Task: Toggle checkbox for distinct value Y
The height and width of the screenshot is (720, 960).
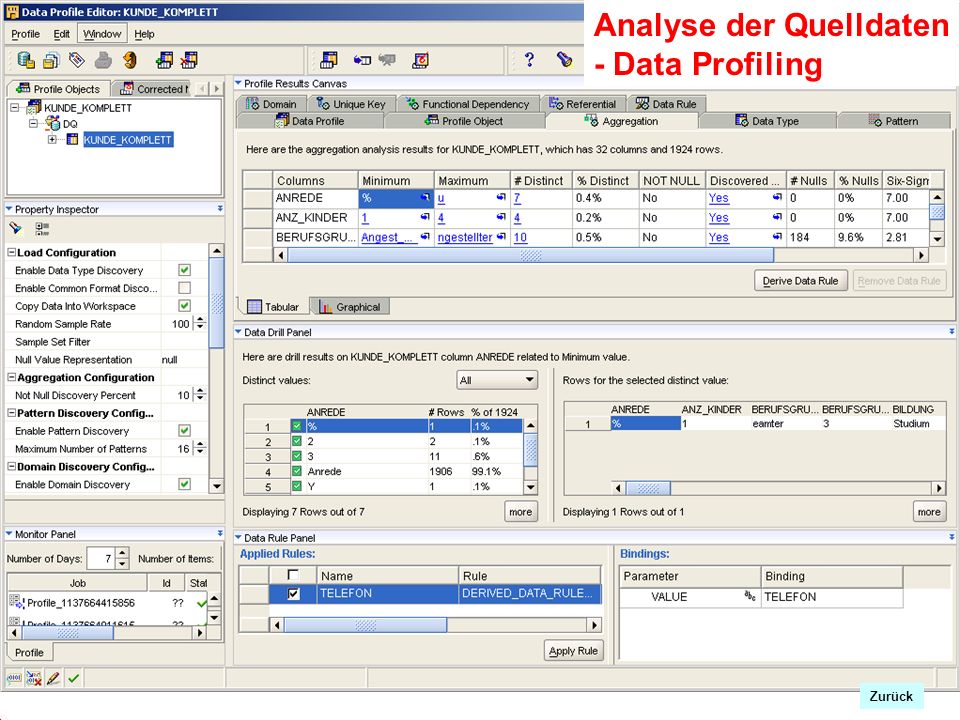Action: pos(297,486)
